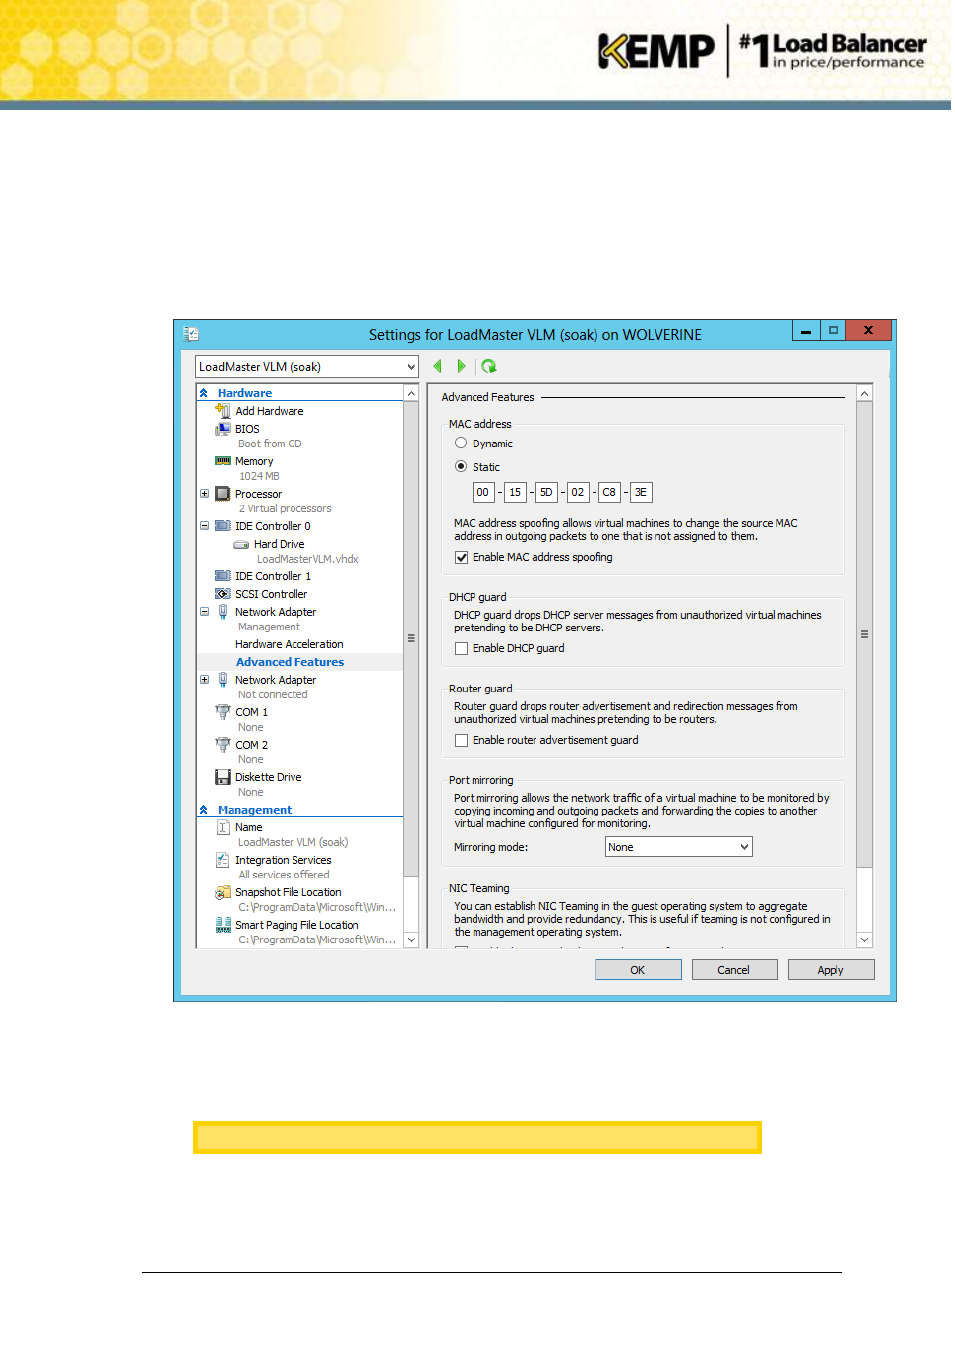Click the Processor icon

pos(223,494)
